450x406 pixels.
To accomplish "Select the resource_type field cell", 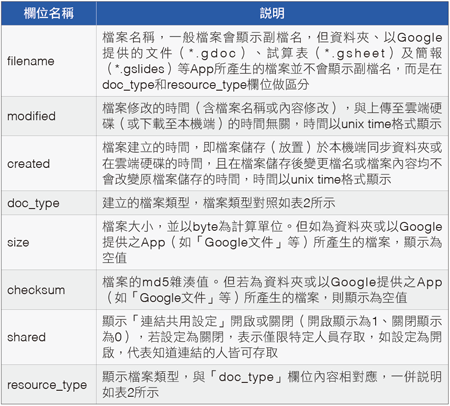I will click(x=49, y=385).
